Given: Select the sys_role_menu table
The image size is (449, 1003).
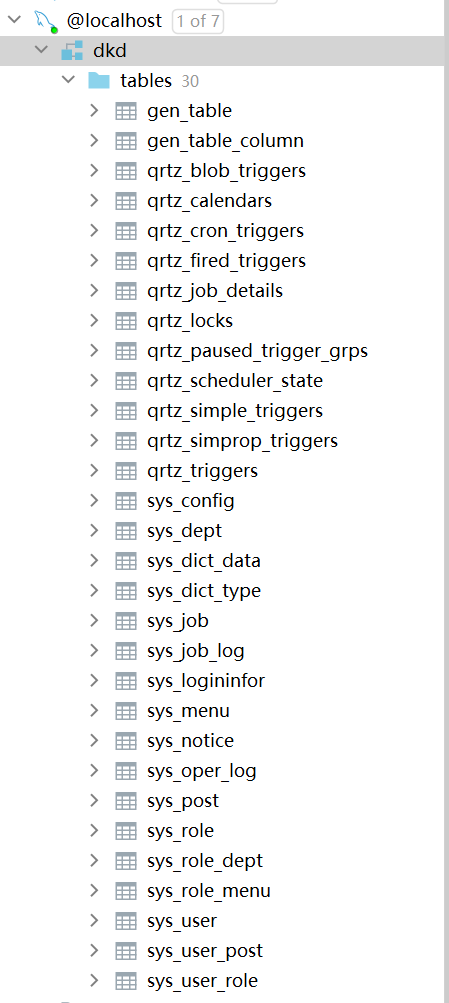Looking at the screenshot, I should point(209,890).
